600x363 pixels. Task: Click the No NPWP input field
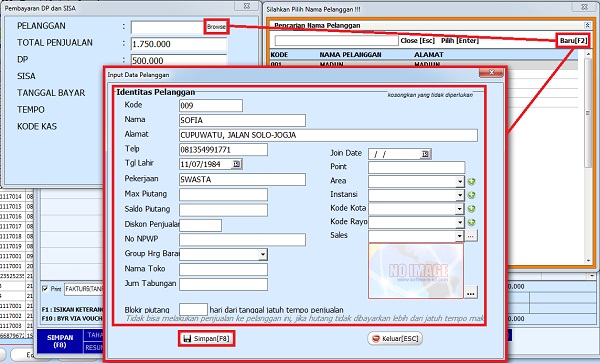(x=242, y=240)
